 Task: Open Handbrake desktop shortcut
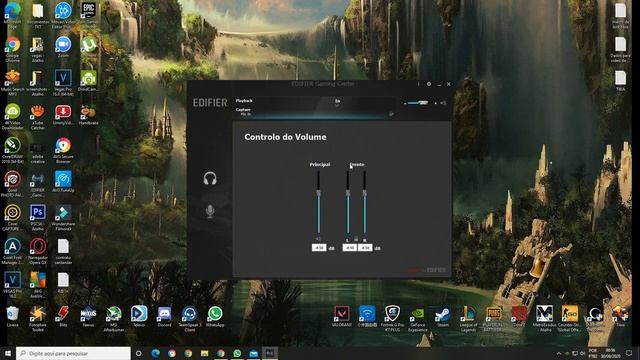pyautogui.click(x=89, y=115)
